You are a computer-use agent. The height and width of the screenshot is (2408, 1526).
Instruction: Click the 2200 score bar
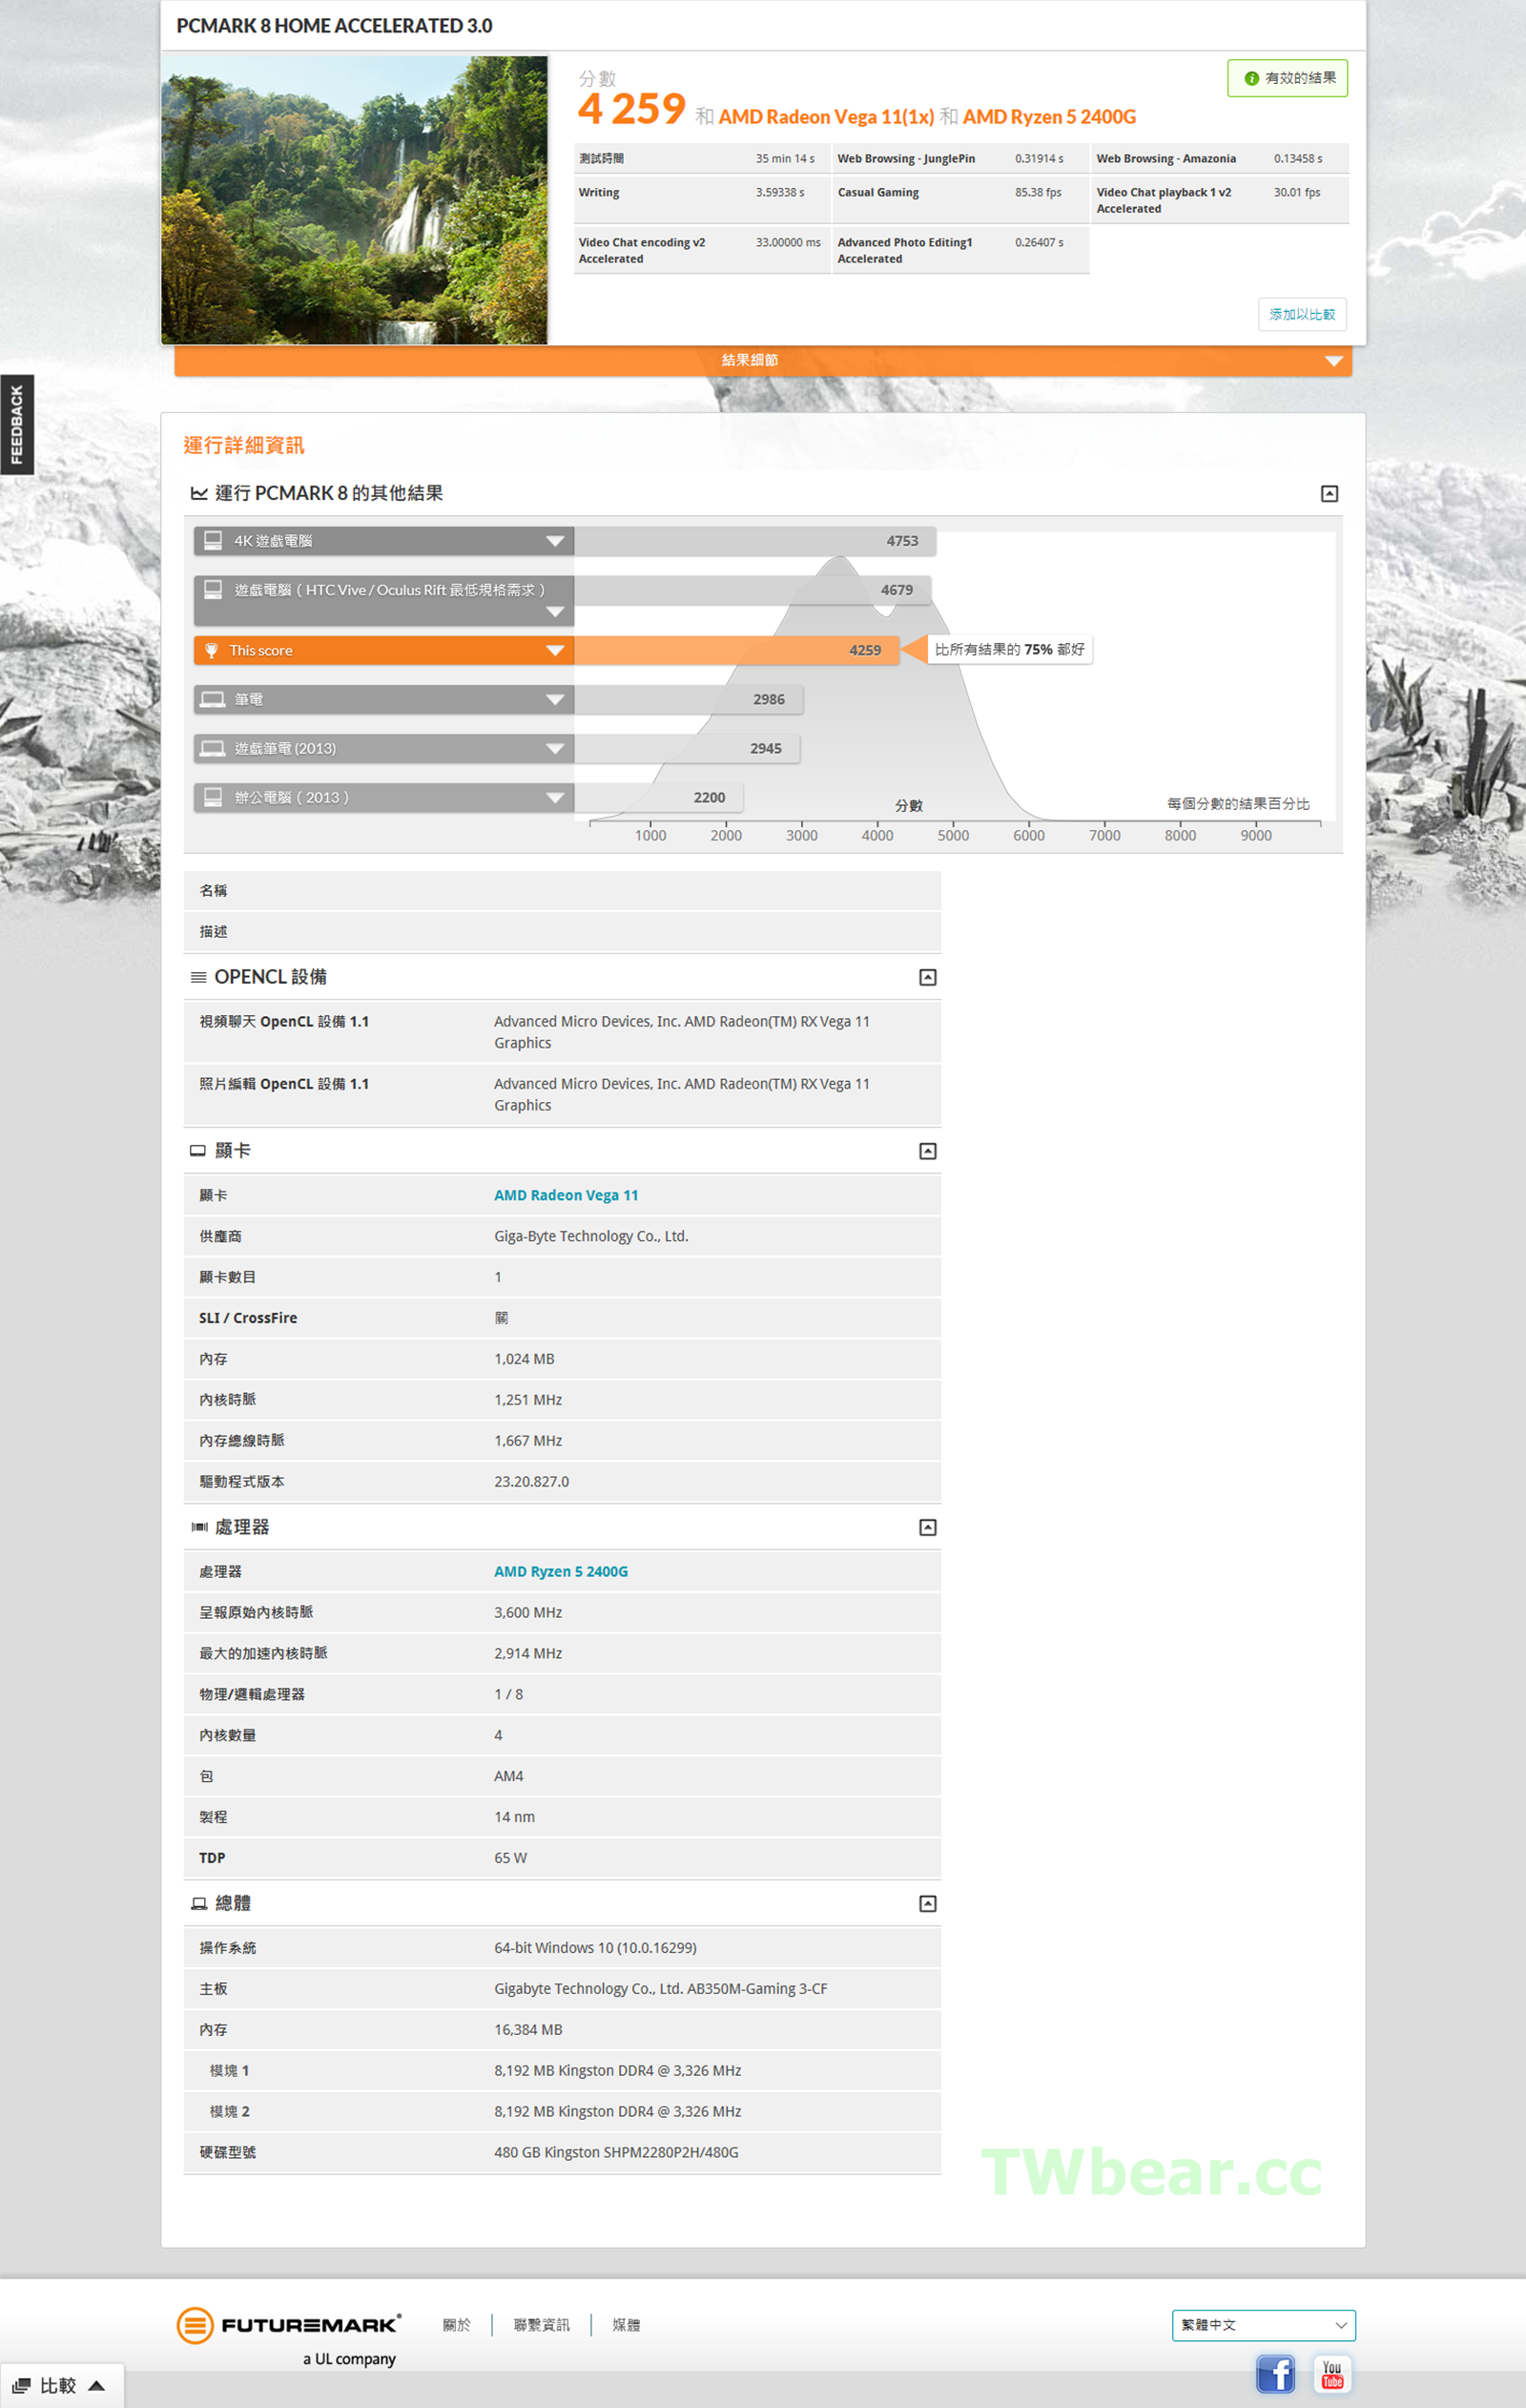tap(659, 797)
